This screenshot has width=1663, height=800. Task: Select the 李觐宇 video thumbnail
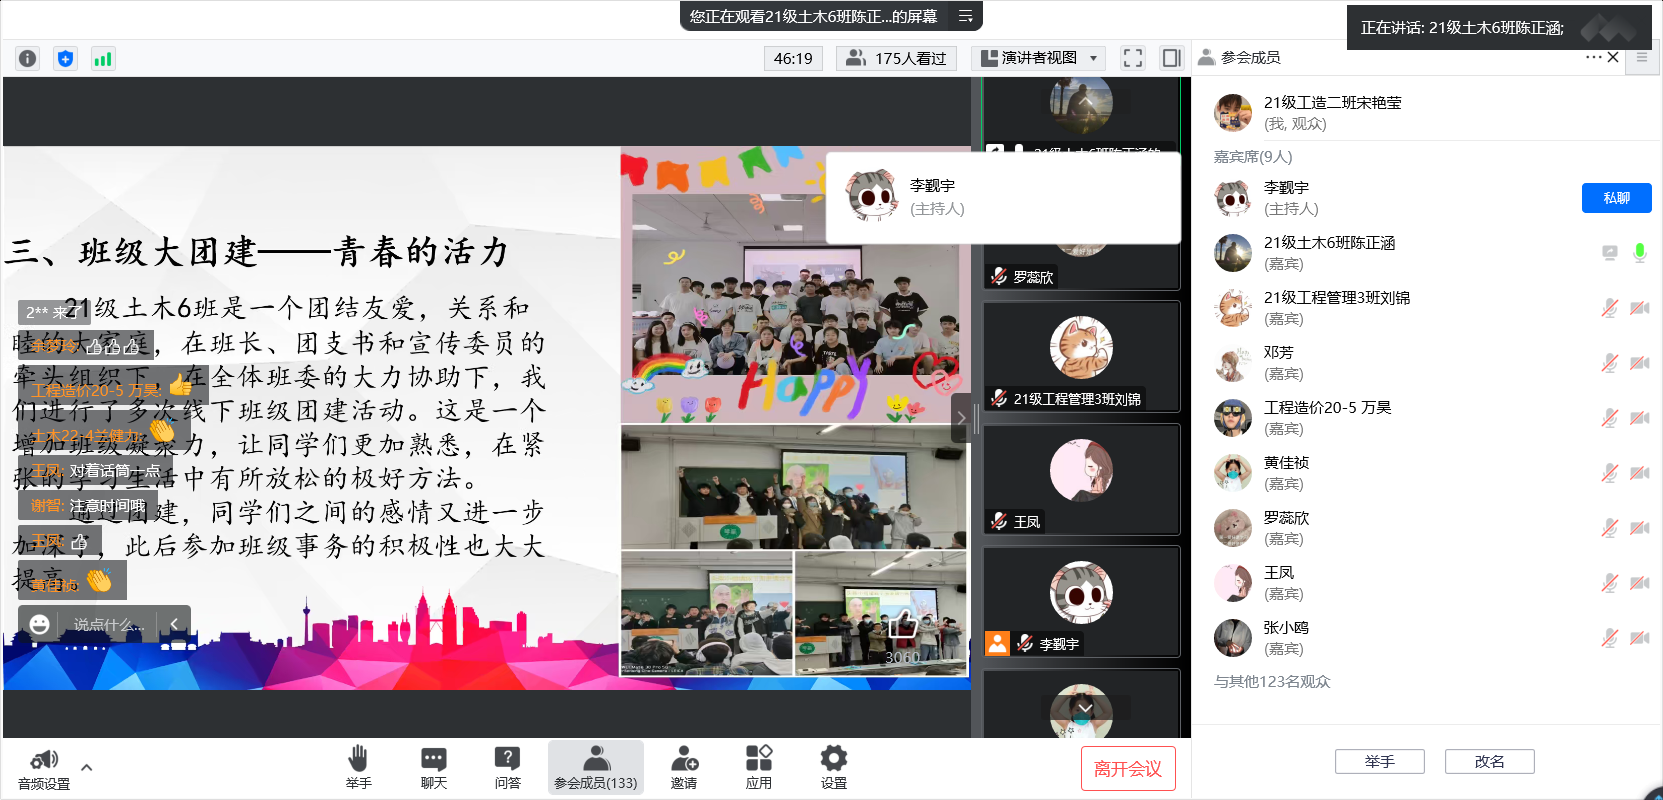(x=1081, y=602)
